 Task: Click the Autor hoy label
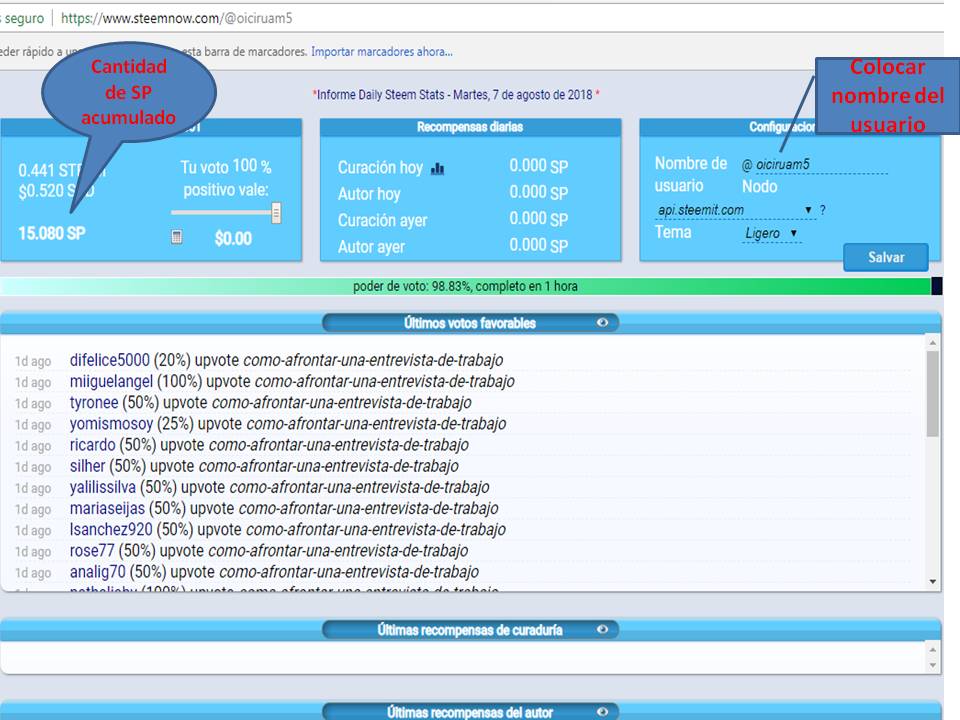(x=369, y=193)
